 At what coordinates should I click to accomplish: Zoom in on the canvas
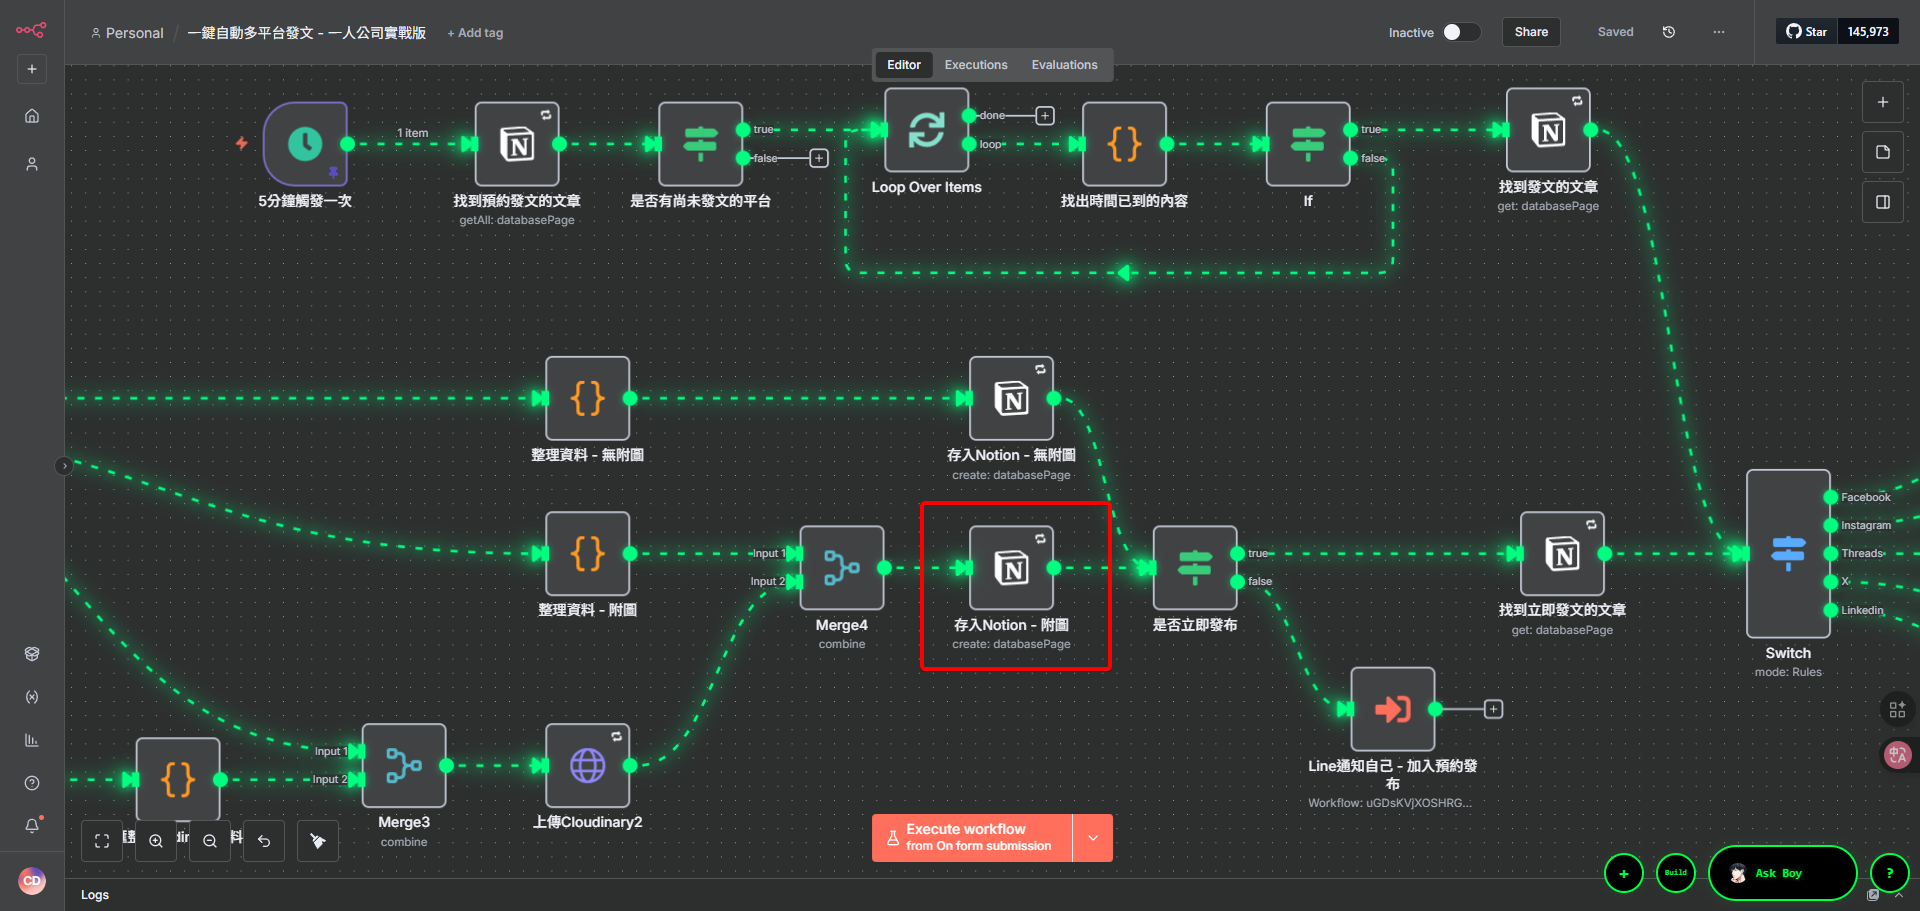[156, 841]
